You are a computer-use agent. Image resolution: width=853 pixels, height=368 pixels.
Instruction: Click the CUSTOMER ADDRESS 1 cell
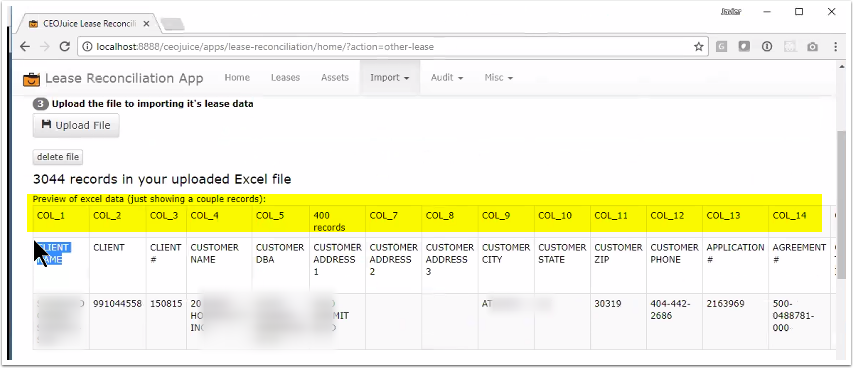[337, 265]
